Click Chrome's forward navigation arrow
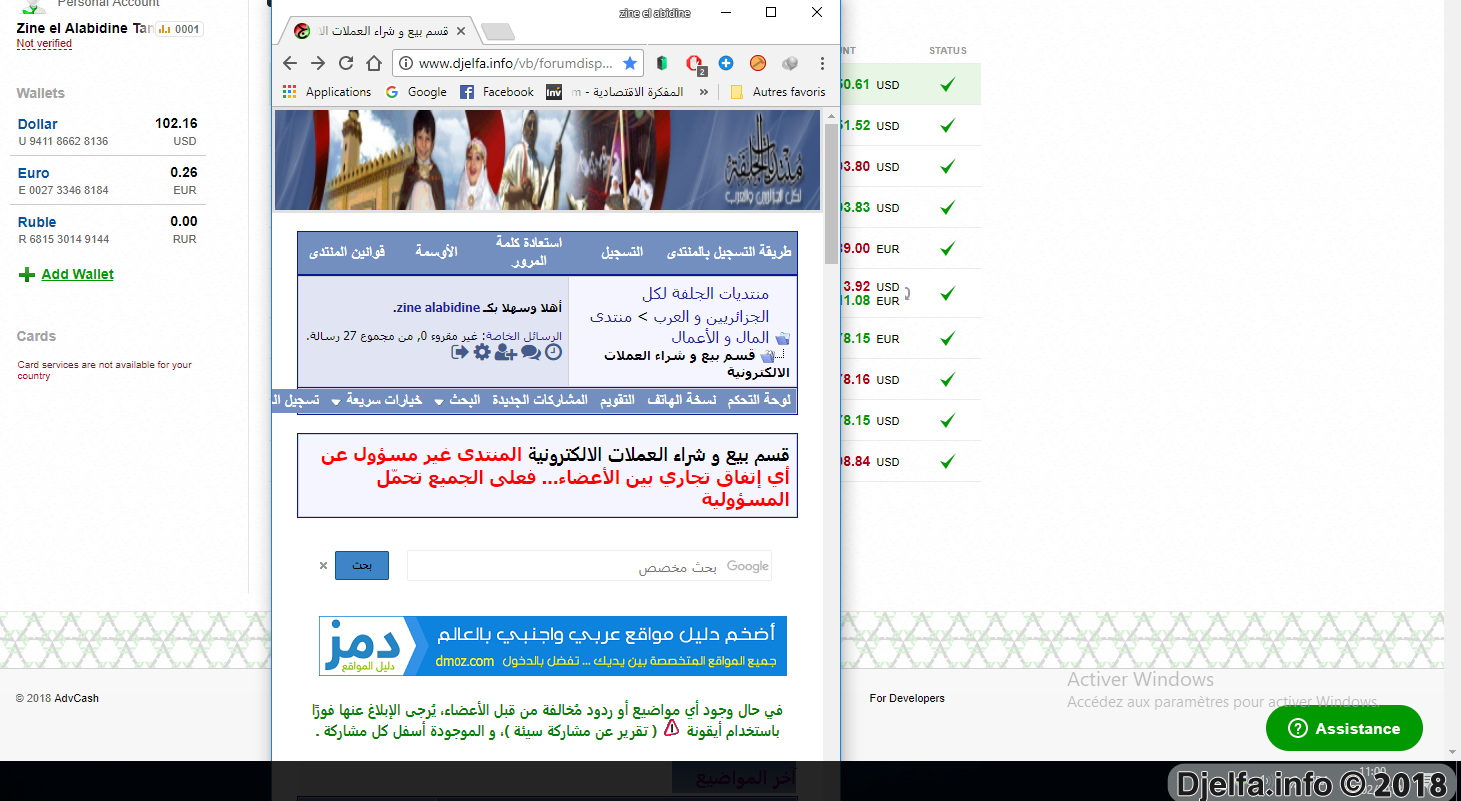The width and height of the screenshot is (1461, 801). [x=318, y=63]
